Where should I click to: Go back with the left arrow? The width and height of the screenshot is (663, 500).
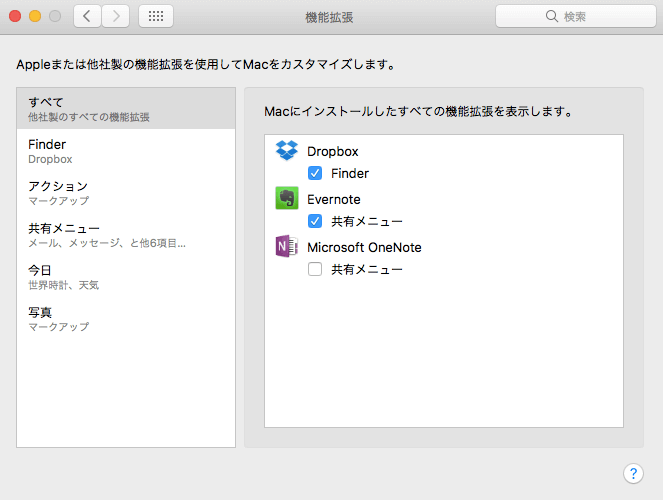[87, 16]
